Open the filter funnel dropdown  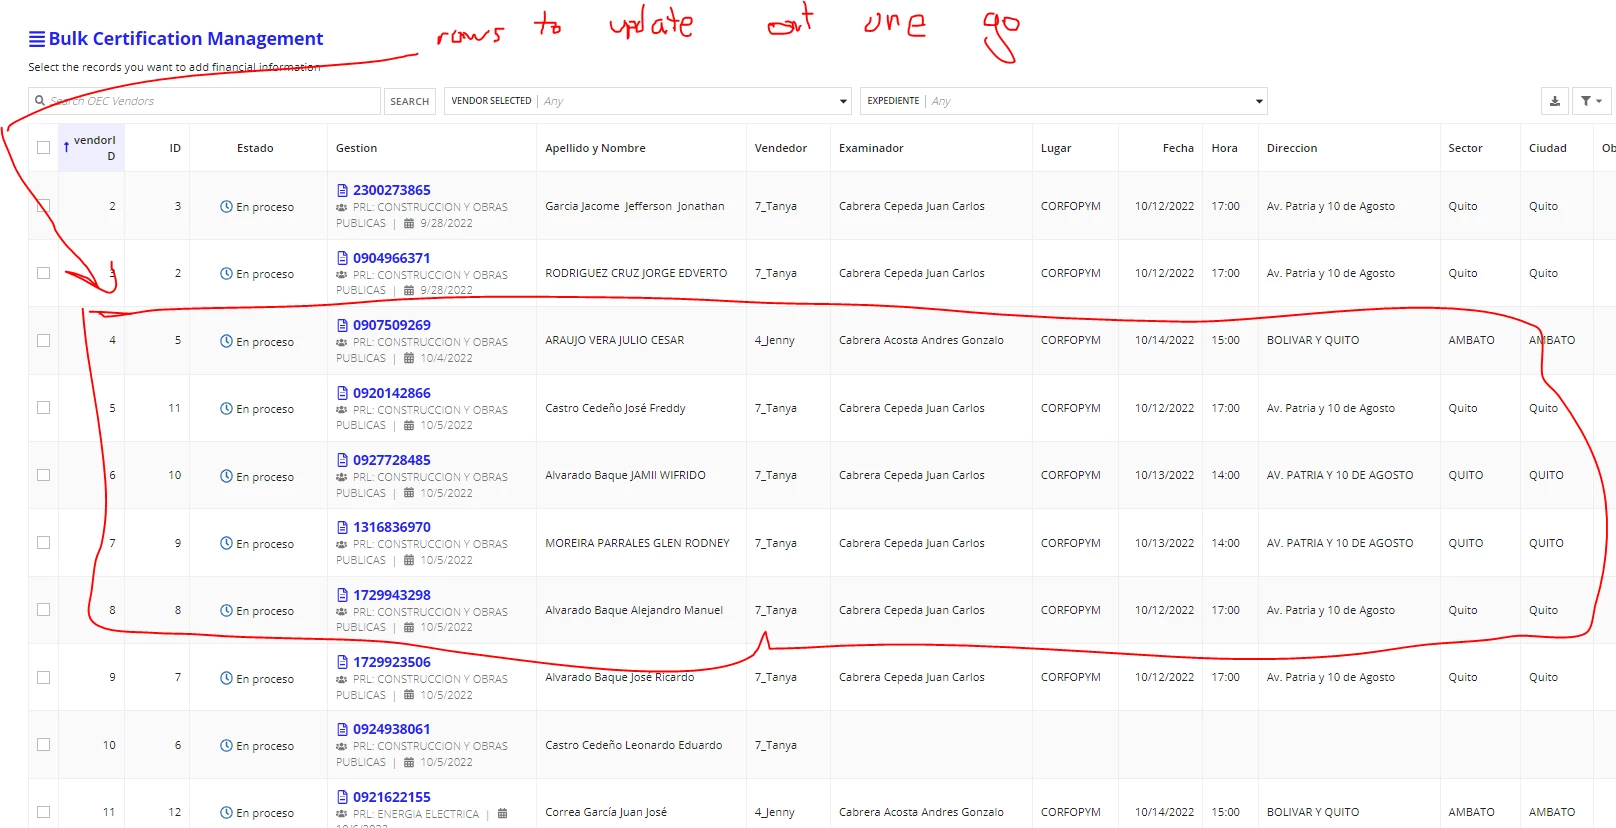coord(1591,101)
